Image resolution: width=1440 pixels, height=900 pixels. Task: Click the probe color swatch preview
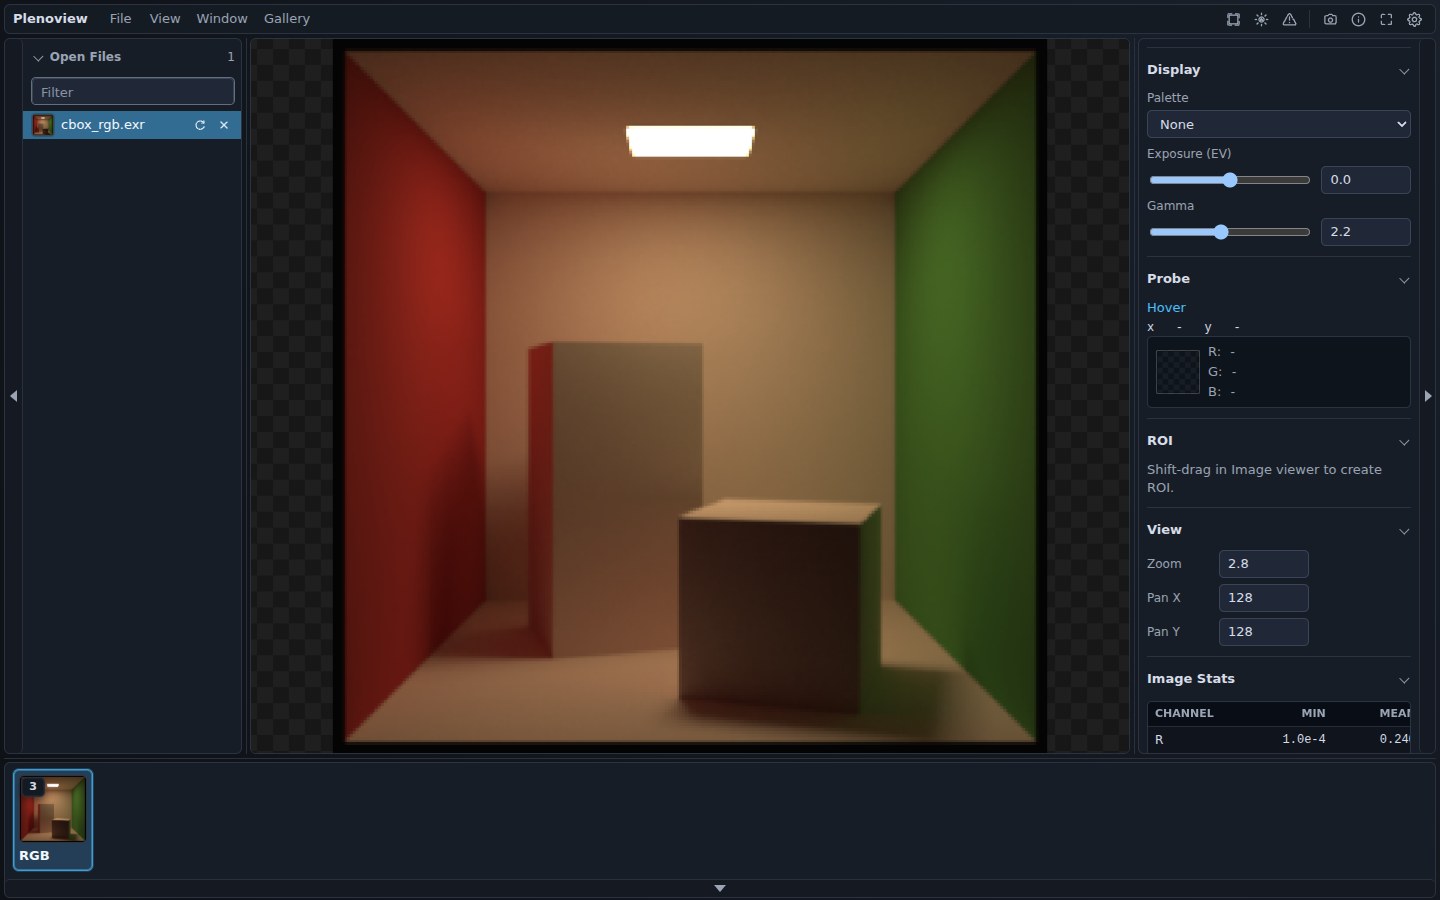(1178, 372)
